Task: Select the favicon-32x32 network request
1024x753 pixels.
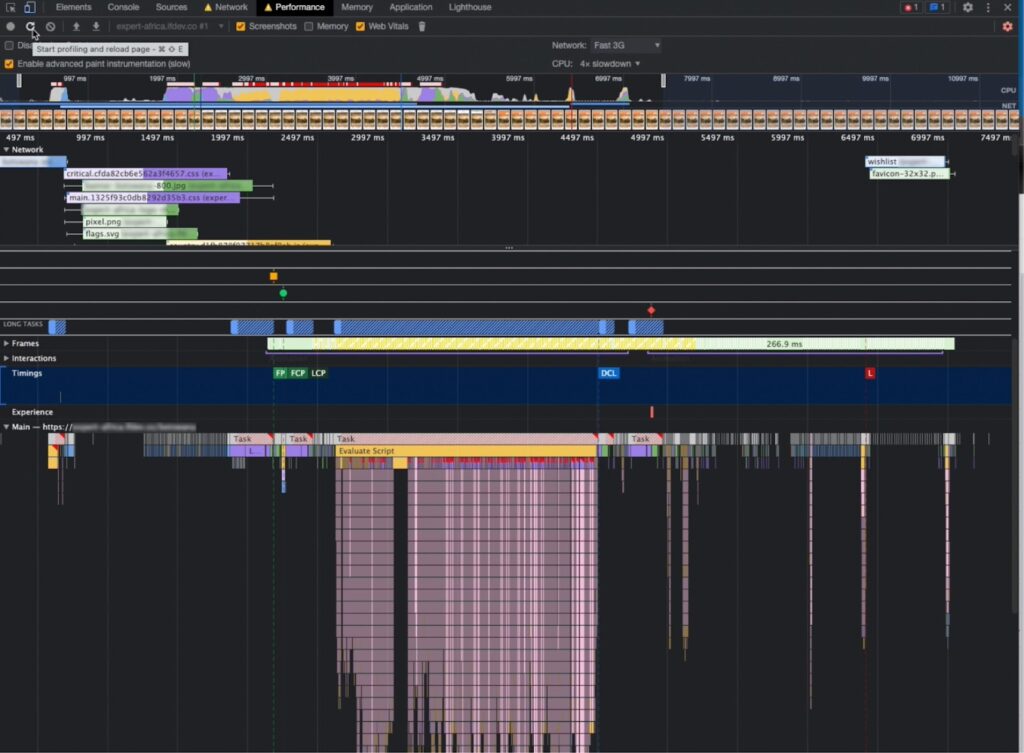Action: 909,174
